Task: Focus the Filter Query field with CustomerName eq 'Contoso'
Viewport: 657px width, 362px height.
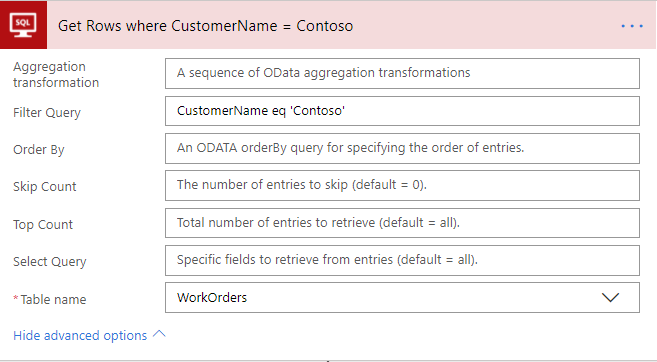Action: pyautogui.click(x=402, y=111)
